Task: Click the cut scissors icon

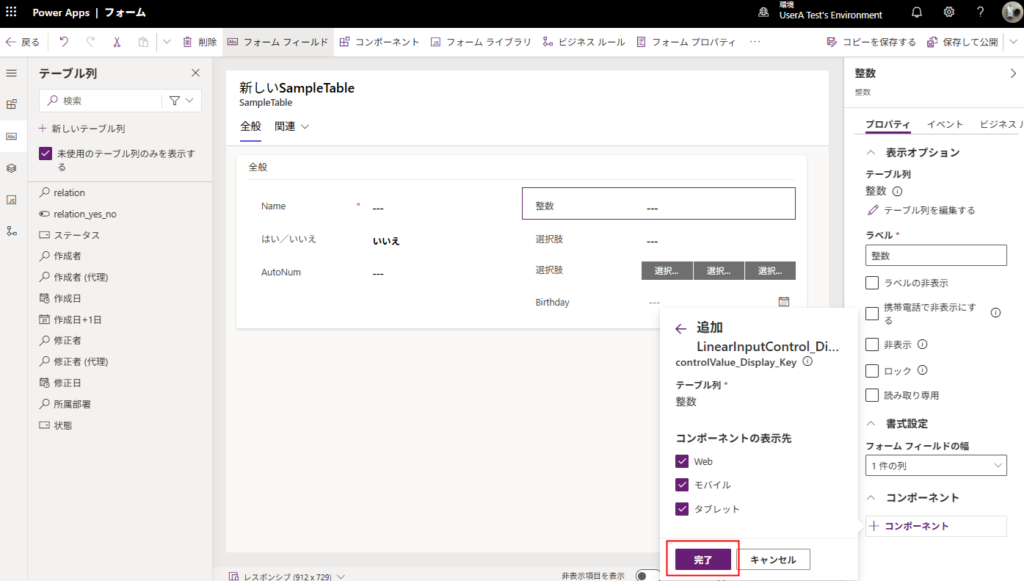Action: coord(117,42)
